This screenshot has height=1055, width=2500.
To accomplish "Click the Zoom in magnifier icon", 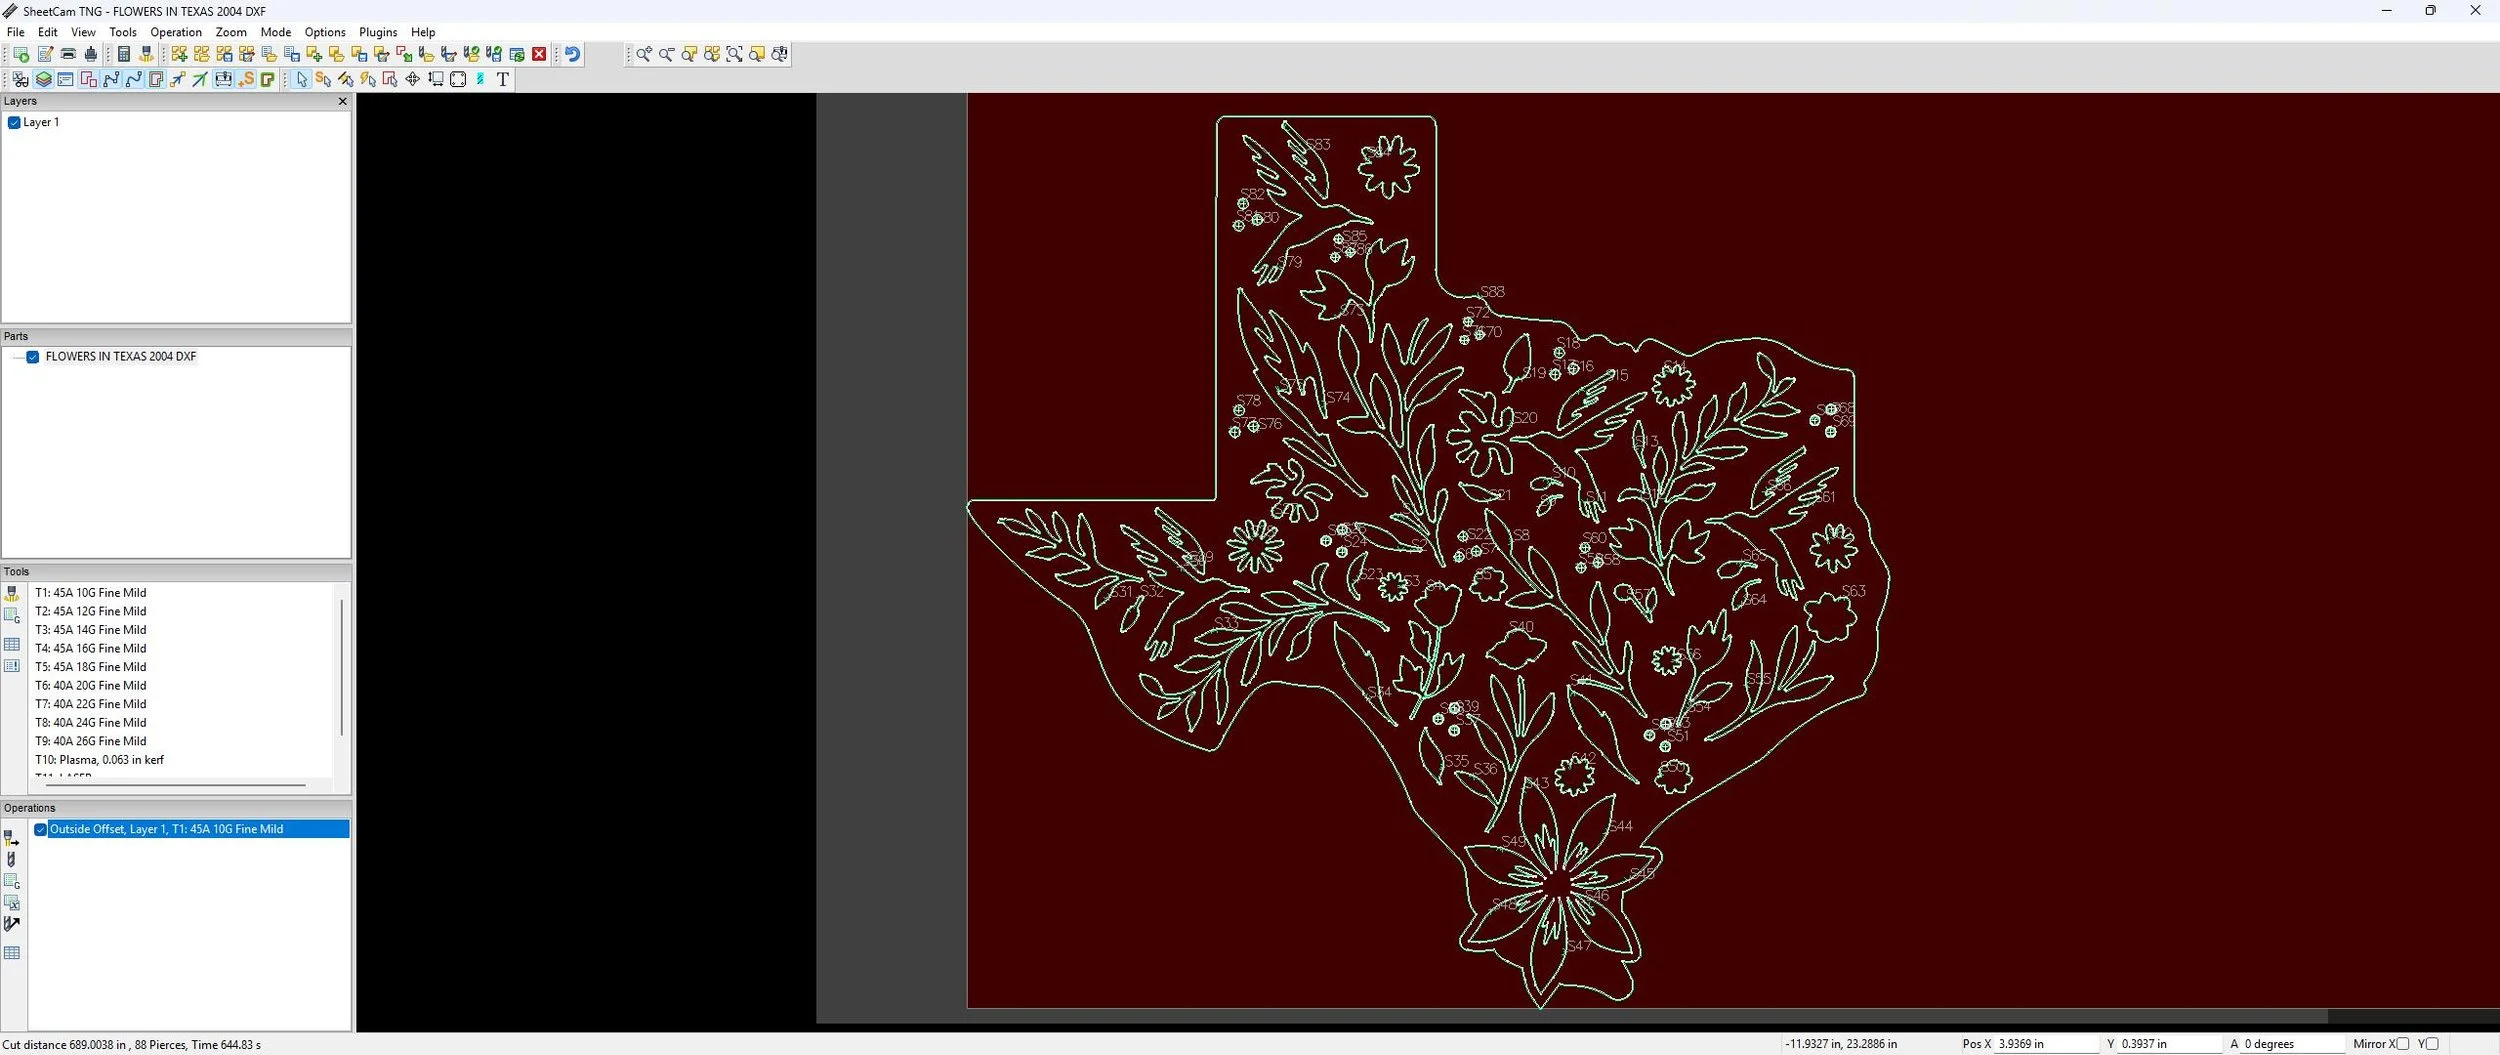I will [x=644, y=54].
